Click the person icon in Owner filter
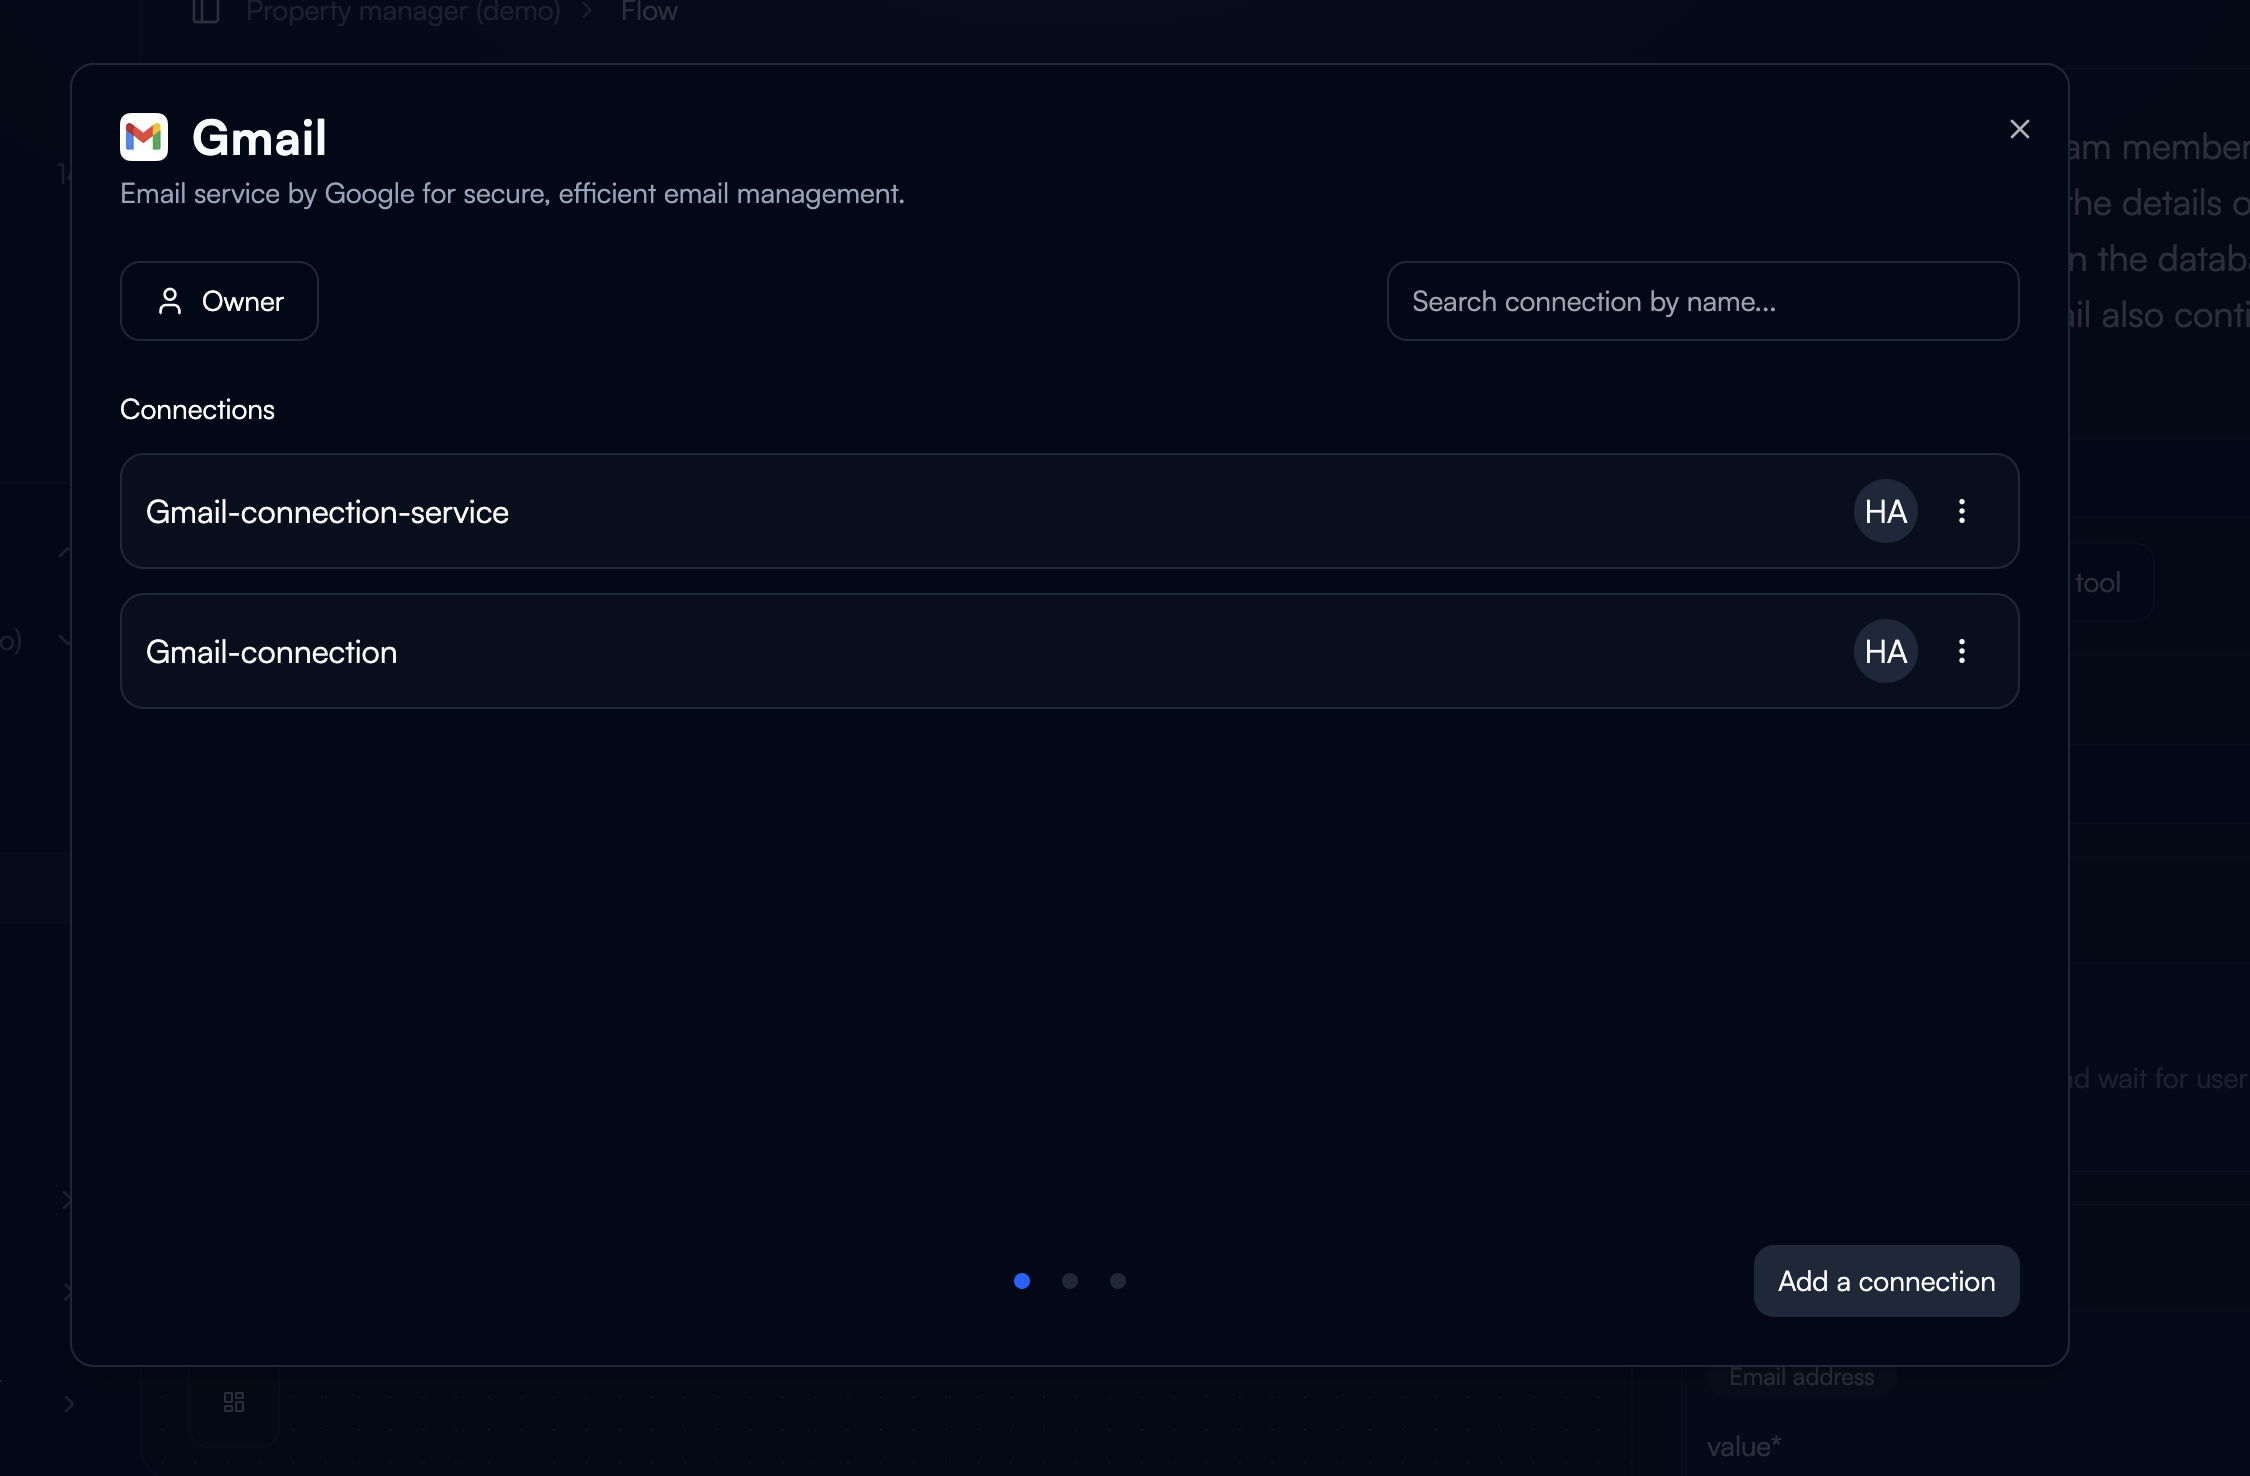Screen dimensions: 2250x1476 pyautogui.click(x=170, y=301)
